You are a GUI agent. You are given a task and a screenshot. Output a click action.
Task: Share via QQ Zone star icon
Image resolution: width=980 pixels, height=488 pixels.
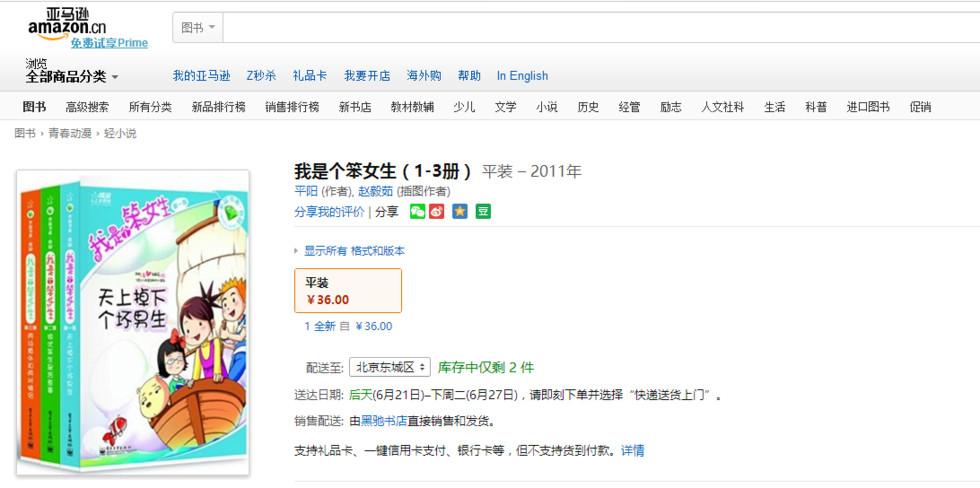pyautogui.click(x=460, y=212)
